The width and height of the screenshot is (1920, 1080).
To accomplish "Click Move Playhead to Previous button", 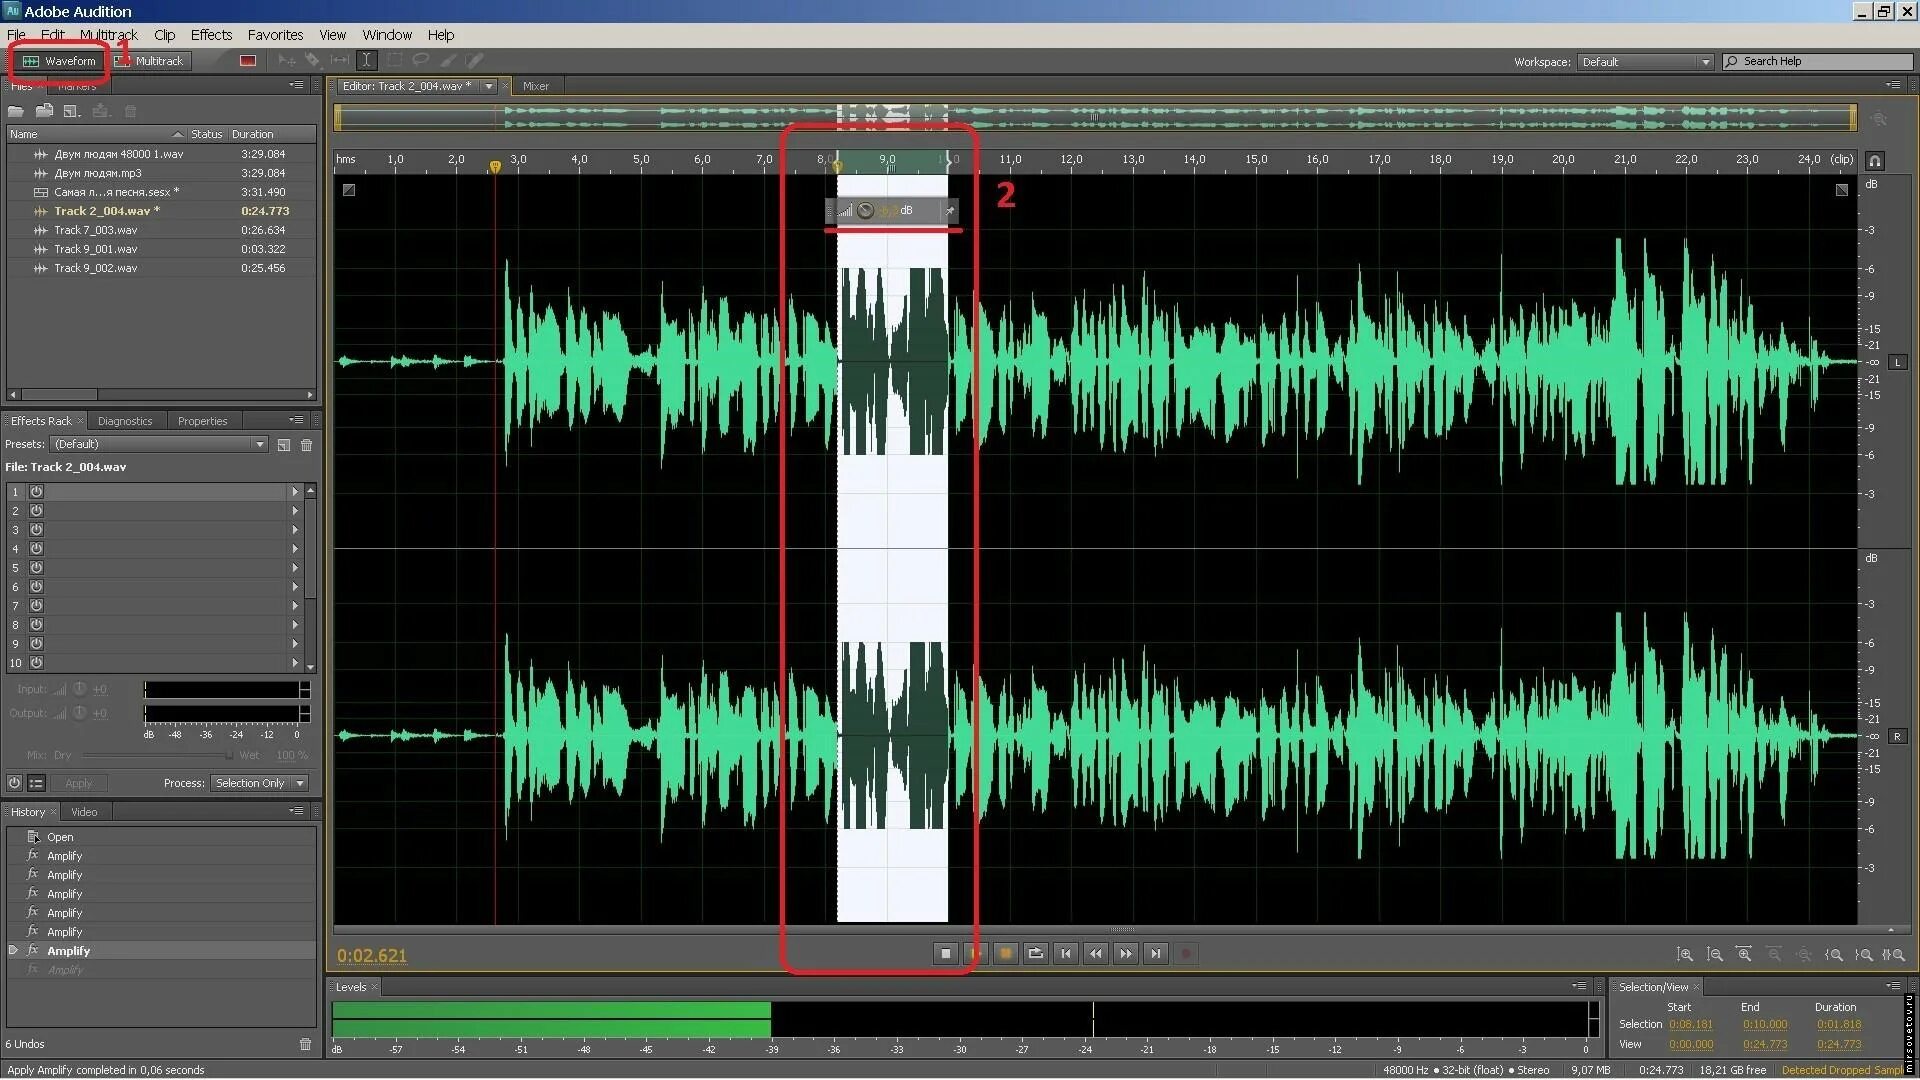I will (x=1066, y=954).
